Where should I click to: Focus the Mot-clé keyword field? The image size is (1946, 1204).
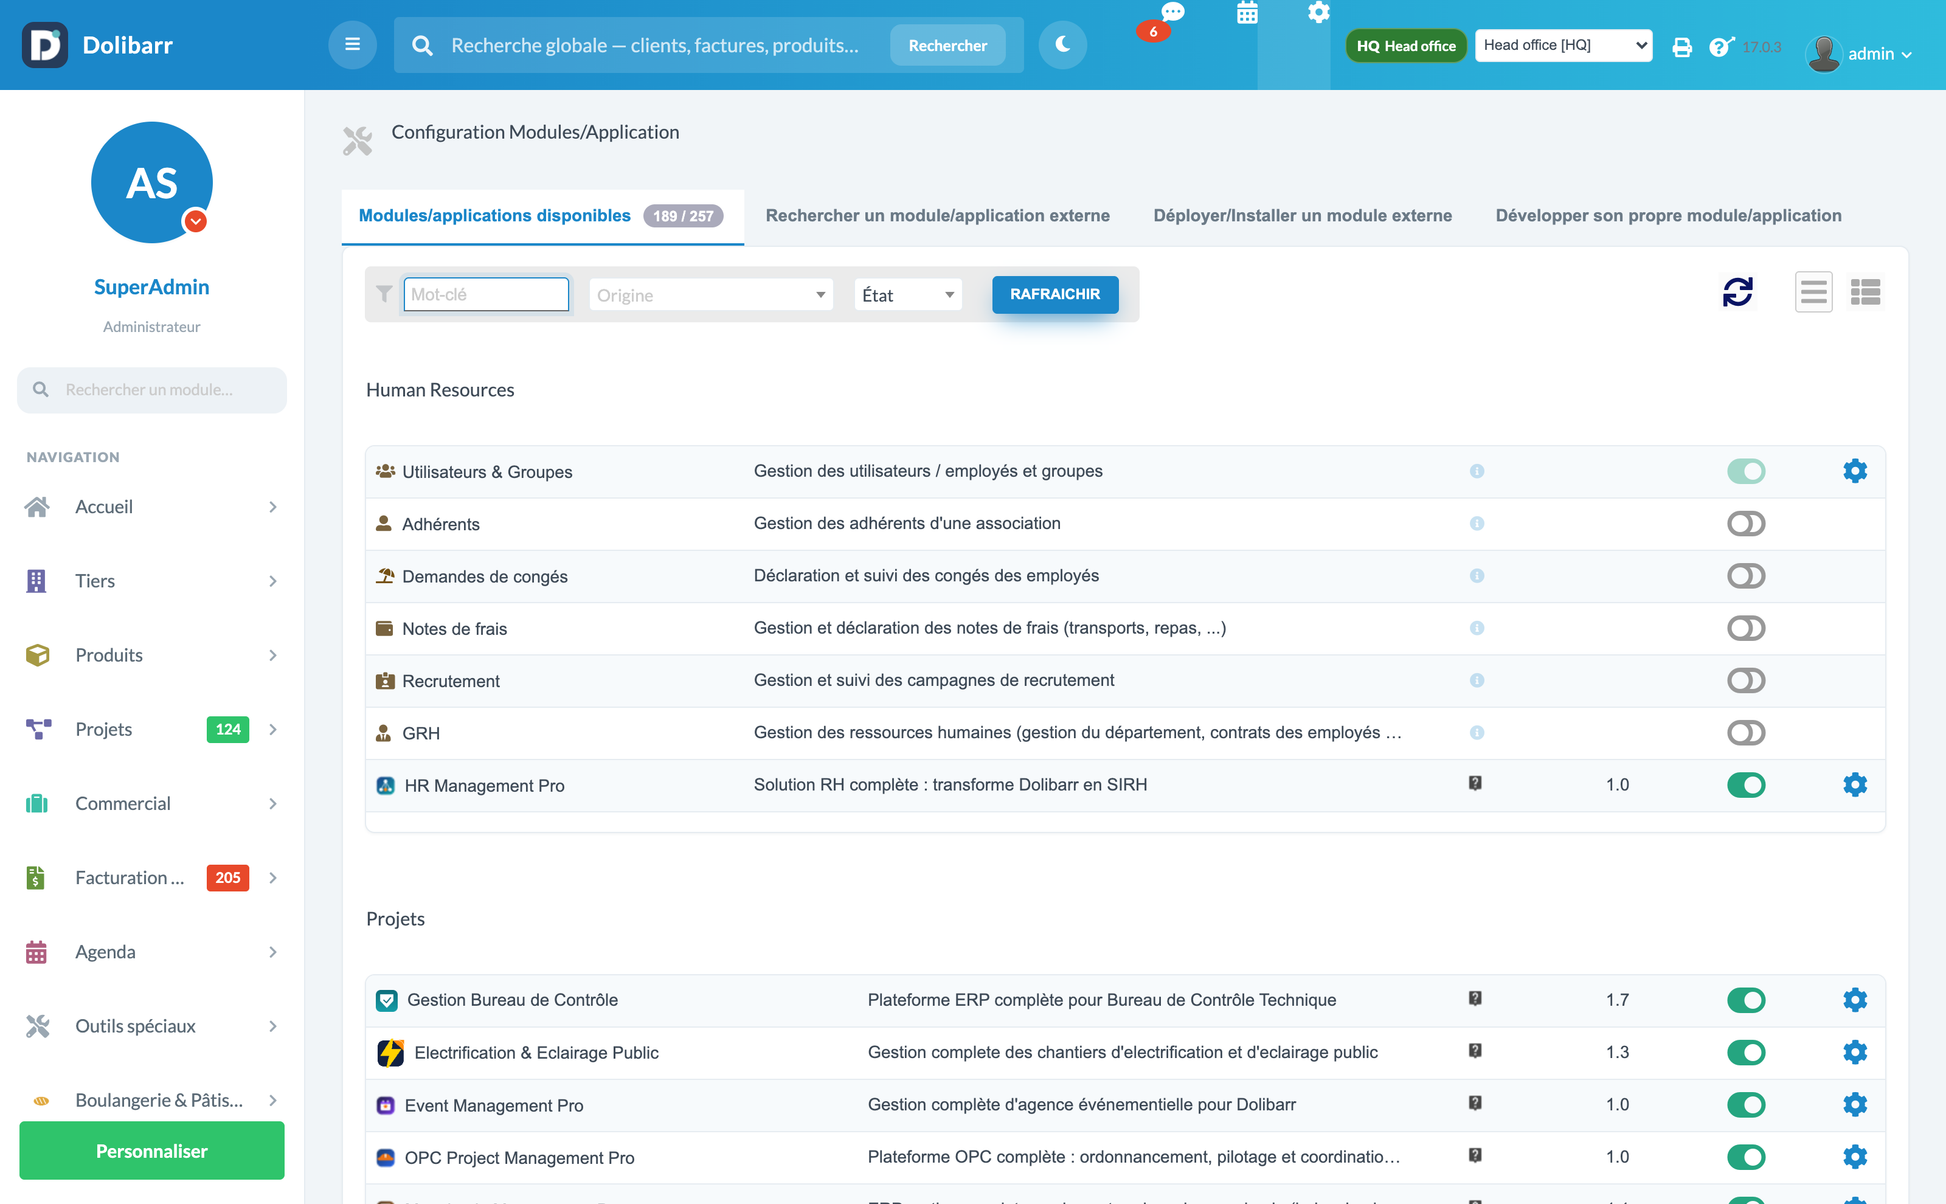[x=486, y=294]
